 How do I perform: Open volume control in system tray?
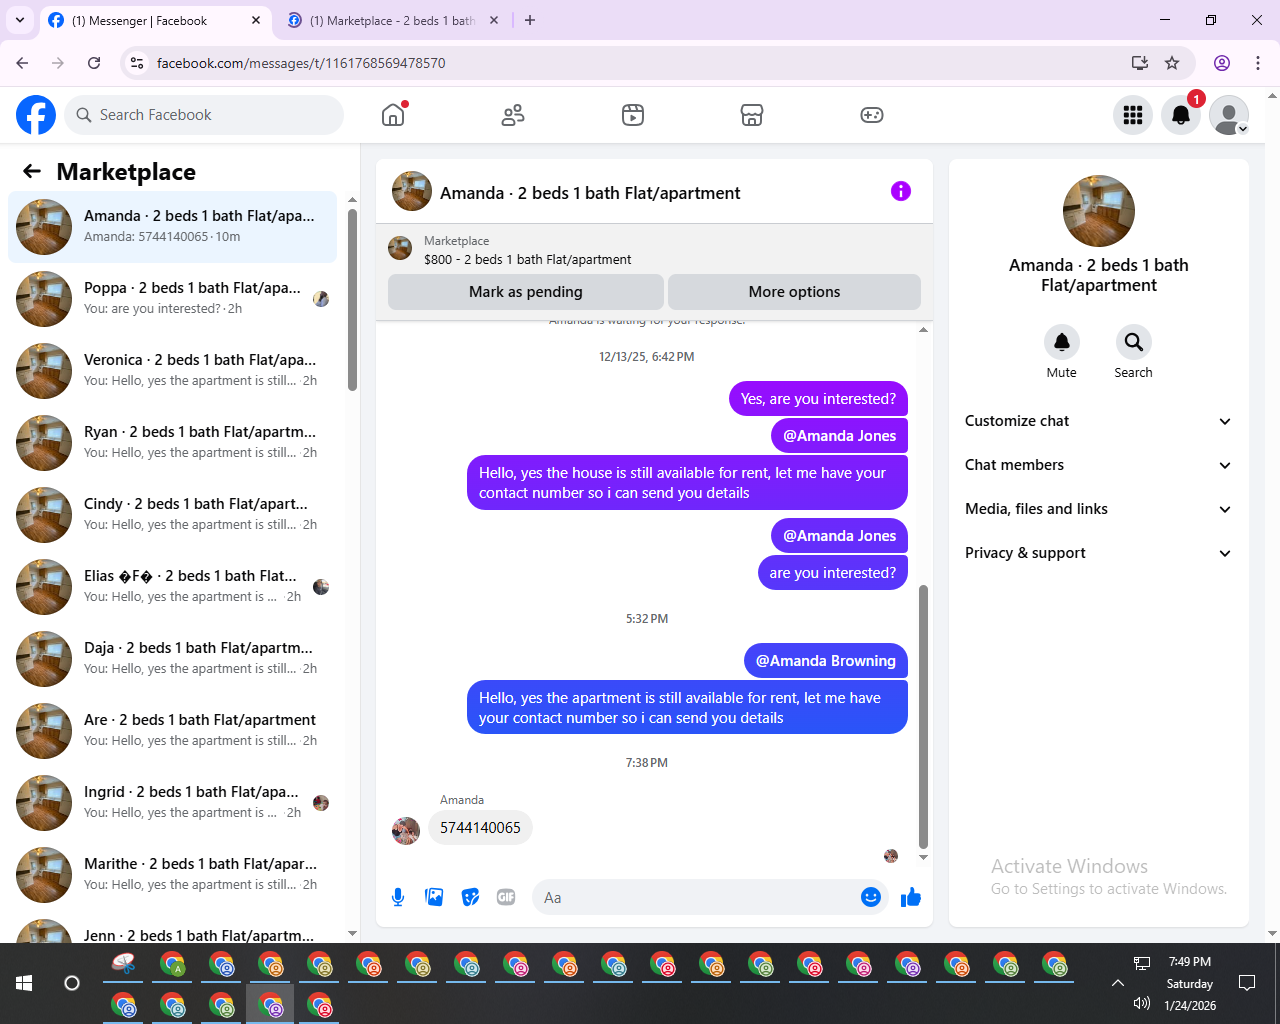pyautogui.click(x=1142, y=1003)
